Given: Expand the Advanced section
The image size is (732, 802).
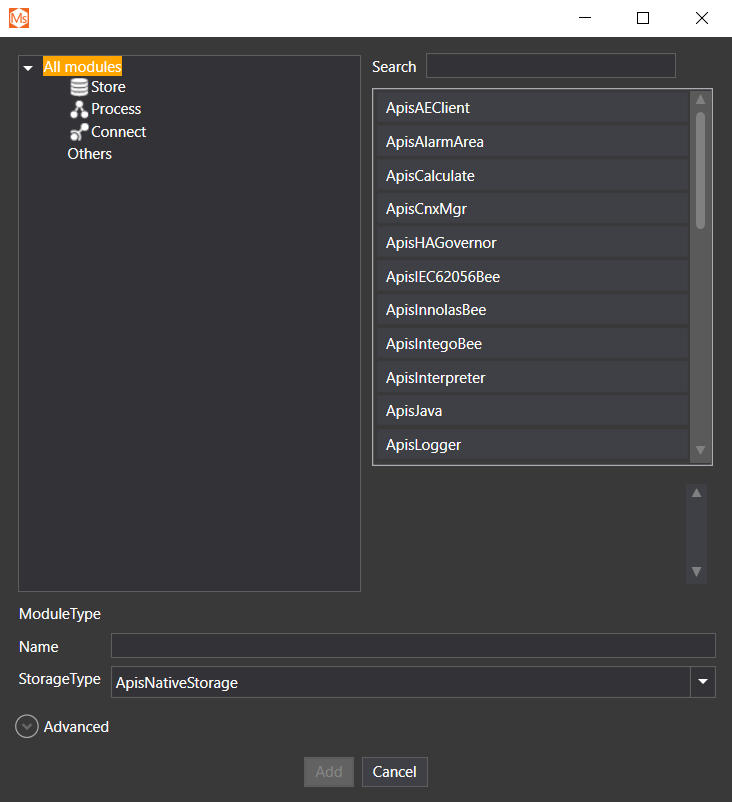Looking at the screenshot, I should point(27,727).
